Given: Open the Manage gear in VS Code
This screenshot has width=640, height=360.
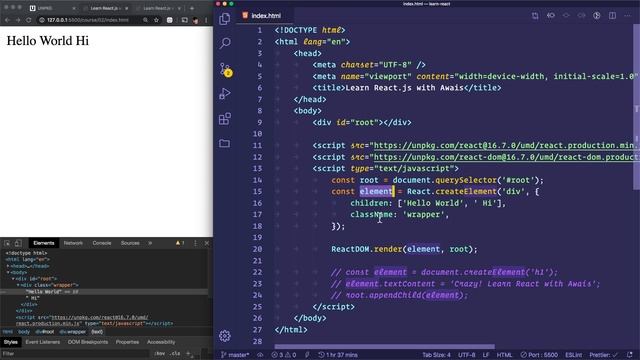Looking at the screenshot, I should [224, 336].
